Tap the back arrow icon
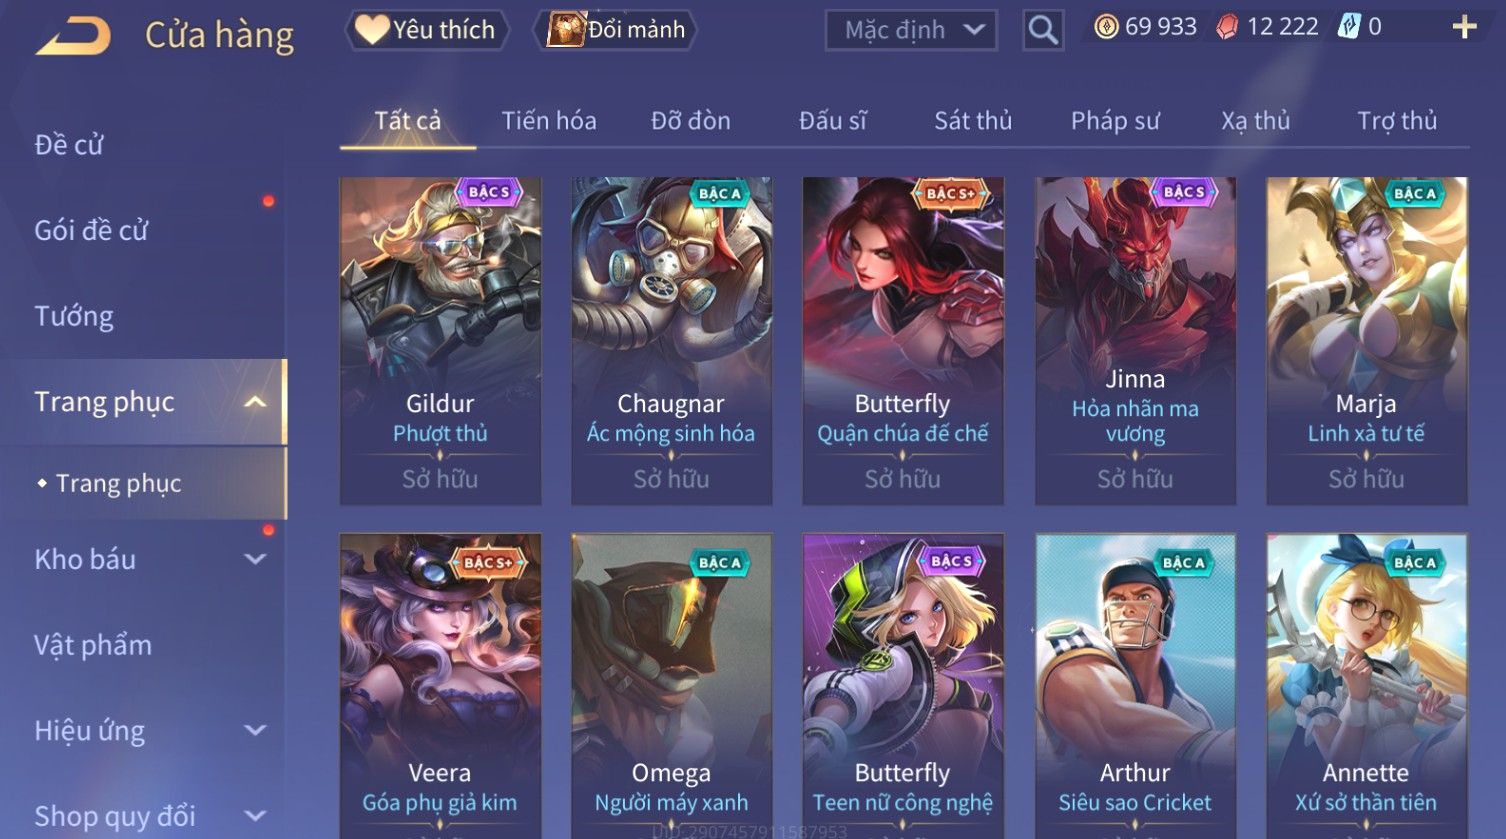The height and width of the screenshot is (839, 1506). 73,36
